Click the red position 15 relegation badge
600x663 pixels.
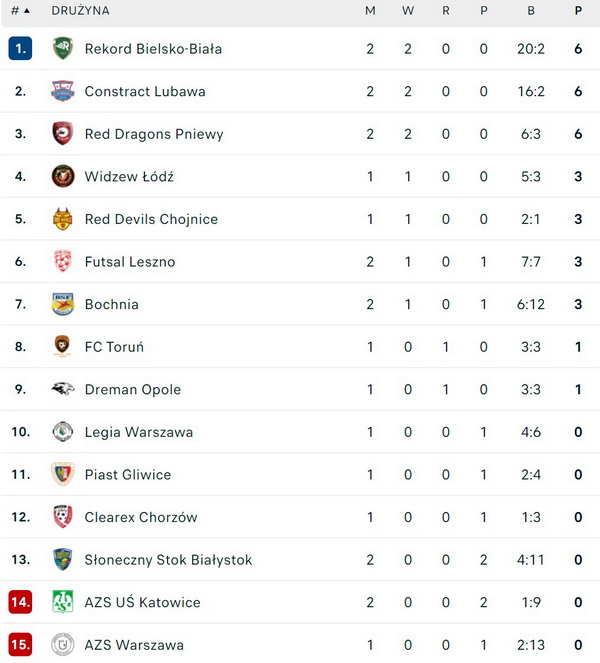(x=20, y=645)
